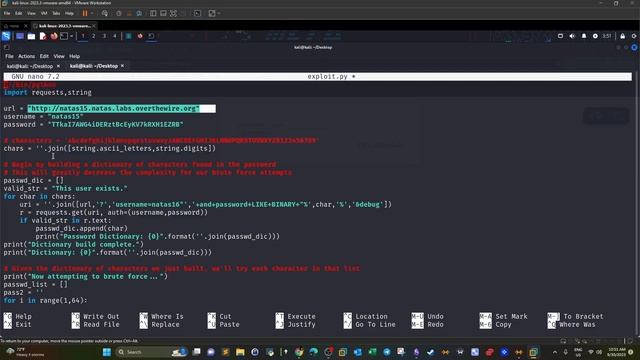640x360 pixels.
Task: Launch the text editor icon in Kali panel
Action: tap(43, 36)
